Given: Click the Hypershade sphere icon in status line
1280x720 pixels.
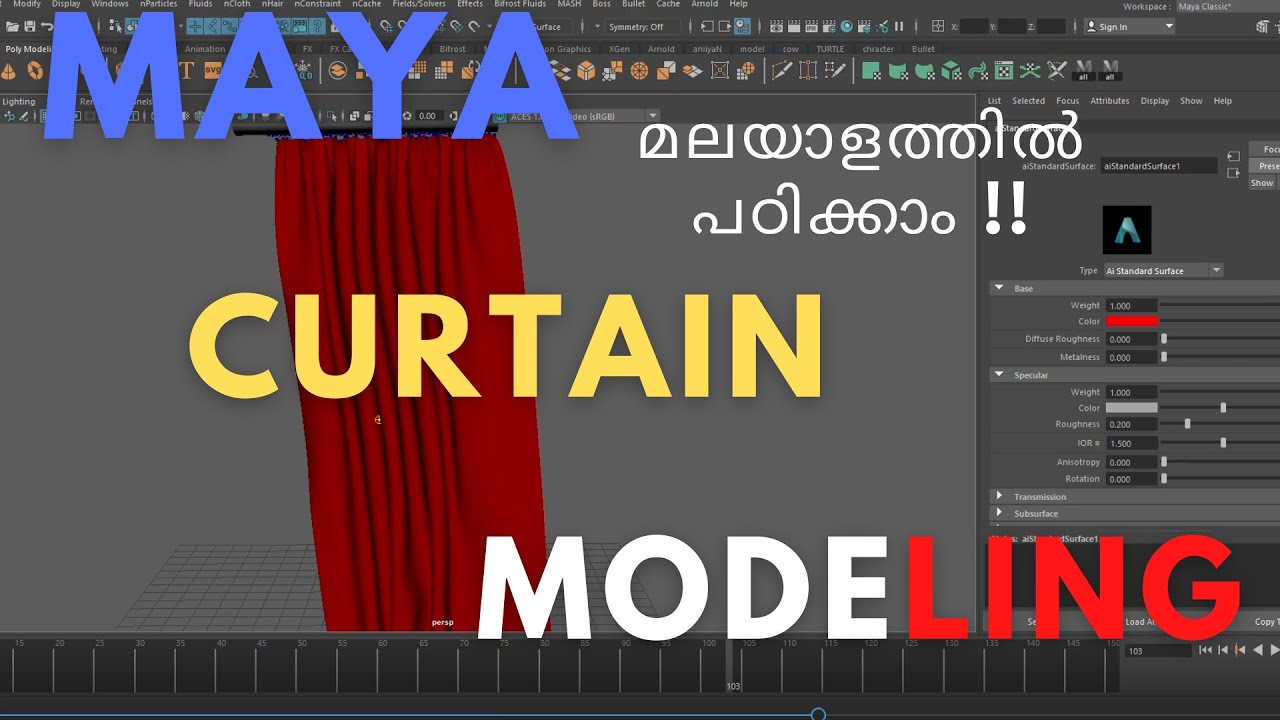Looking at the screenshot, I should pyautogui.click(x=847, y=26).
